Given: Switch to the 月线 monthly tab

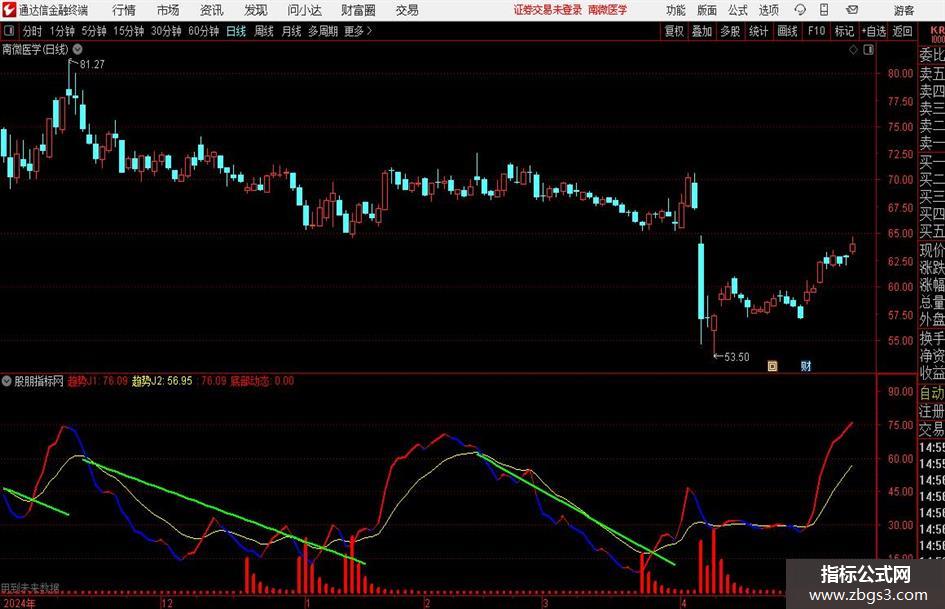Looking at the screenshot, I should (x=292, y=31).
